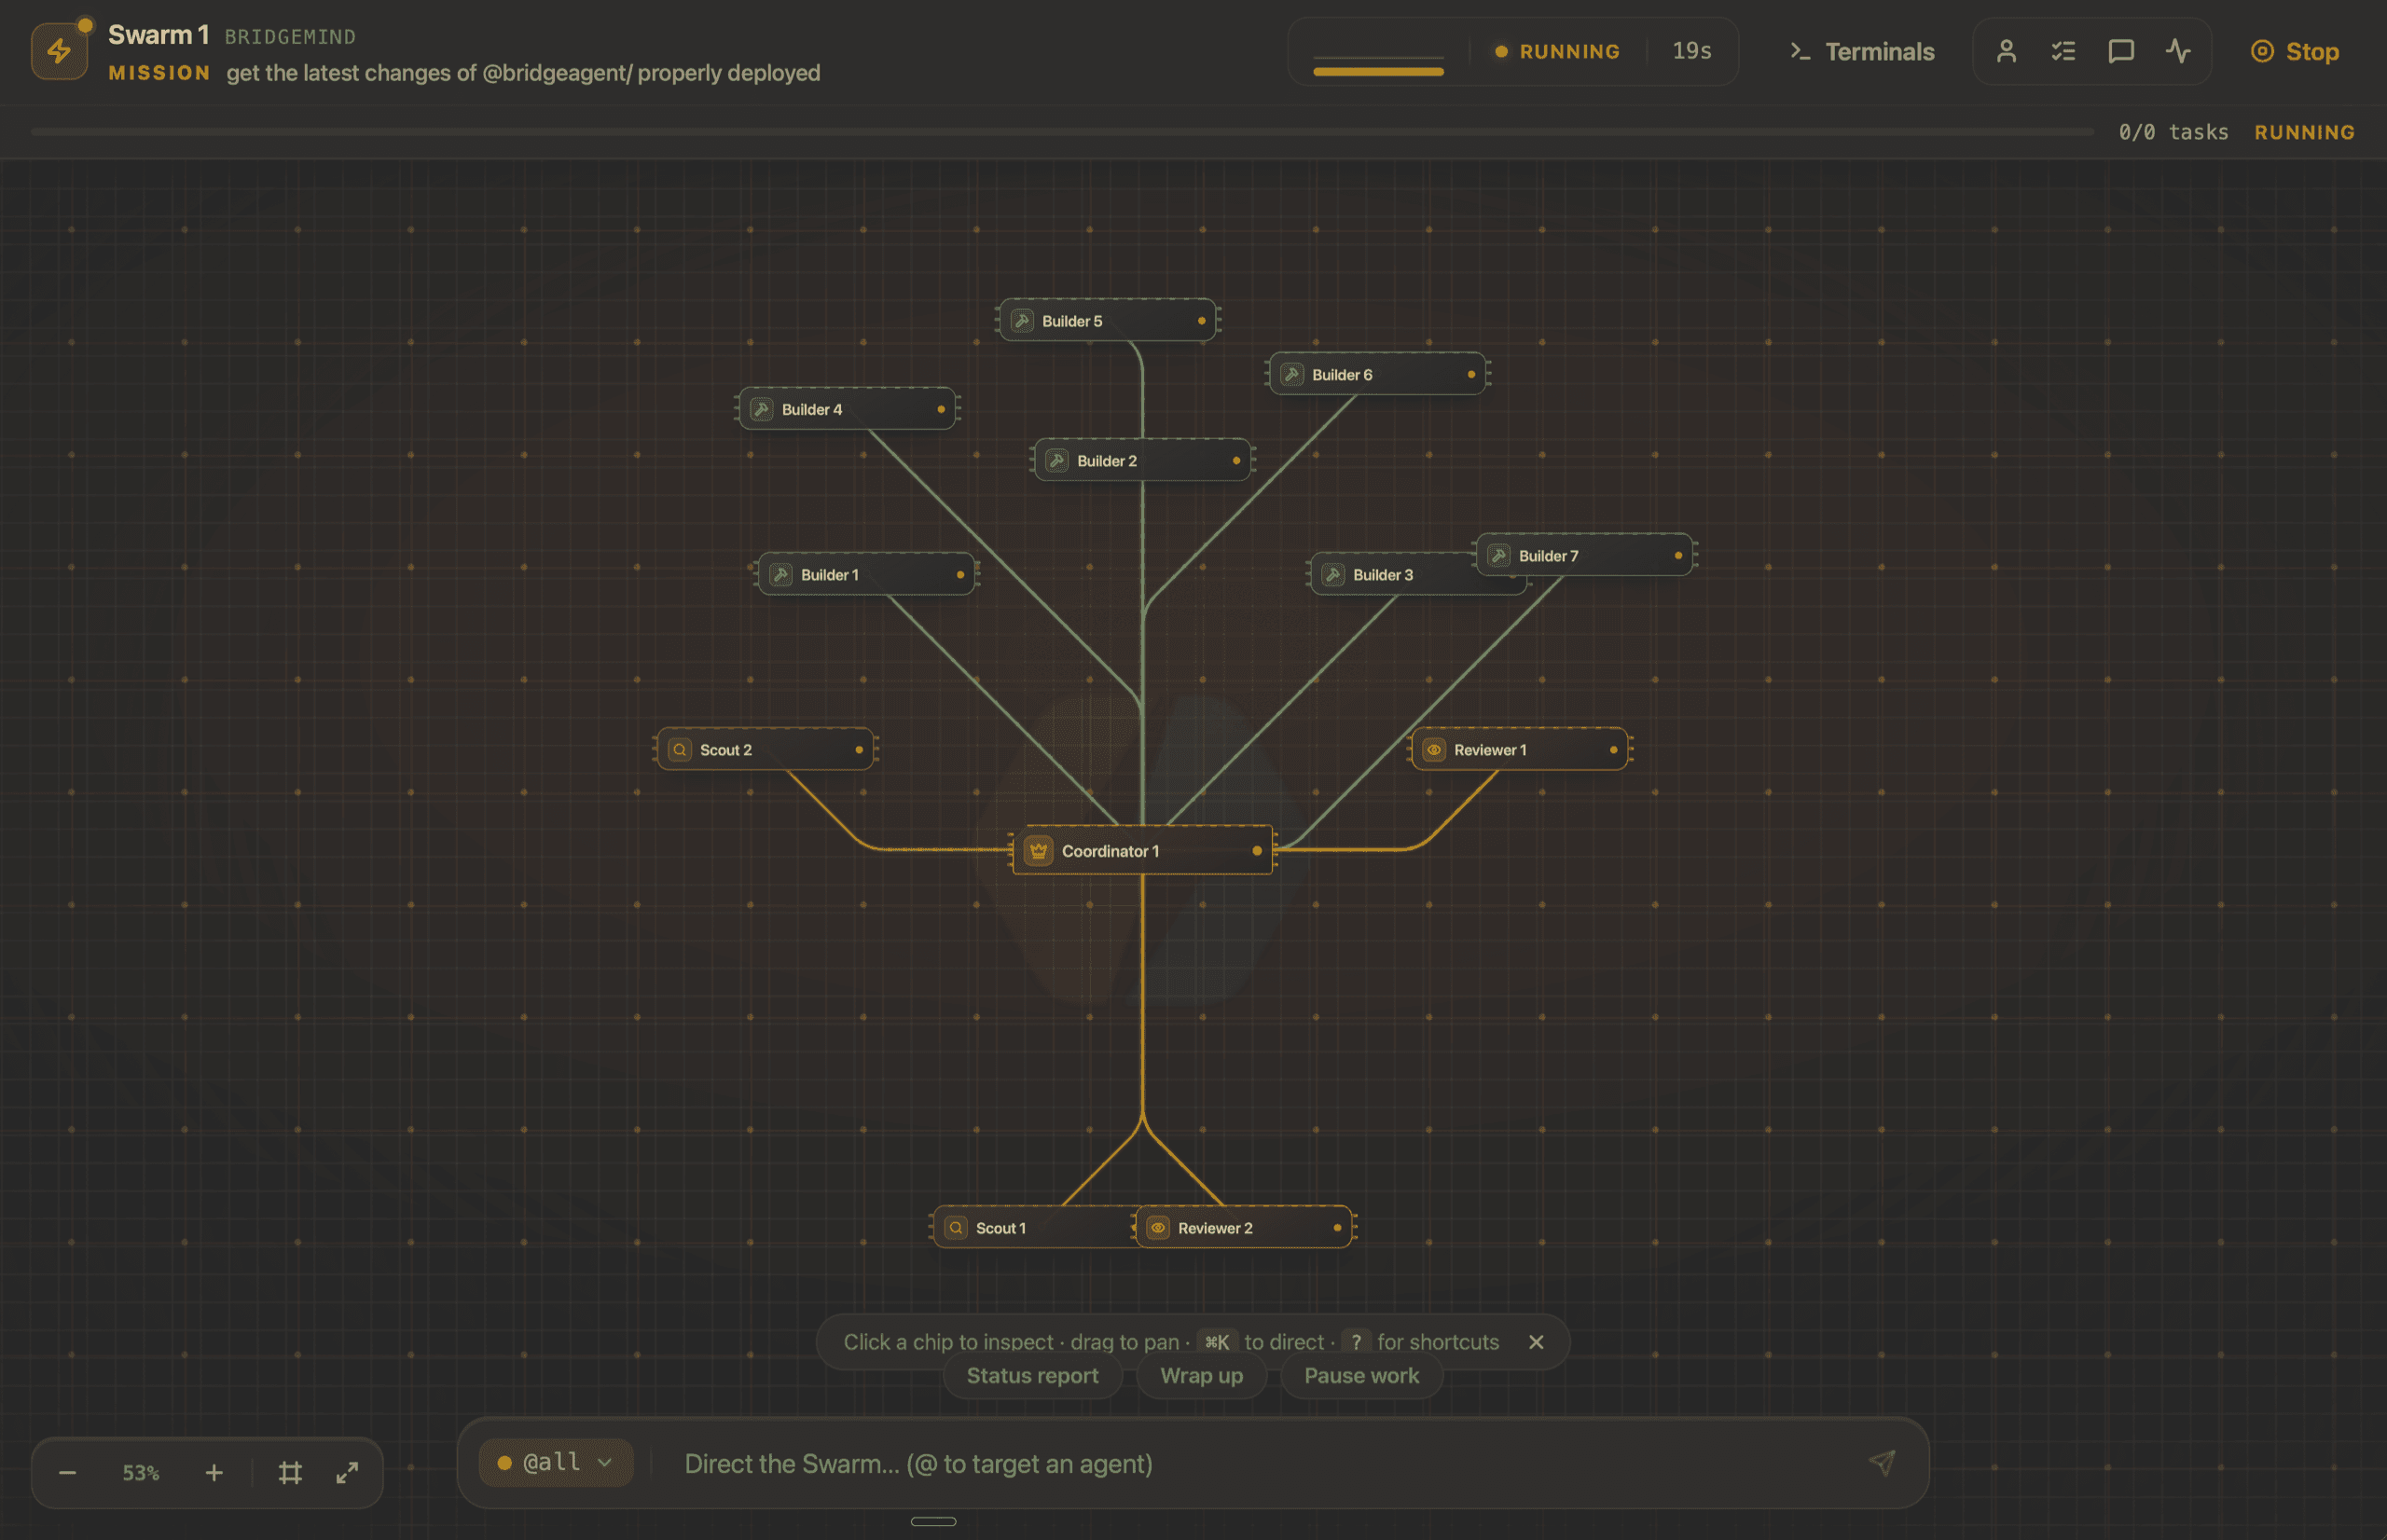Inspect the Builder 5 chip label
Viewport: 2387px width, 1540px height.
(1072, 321)
